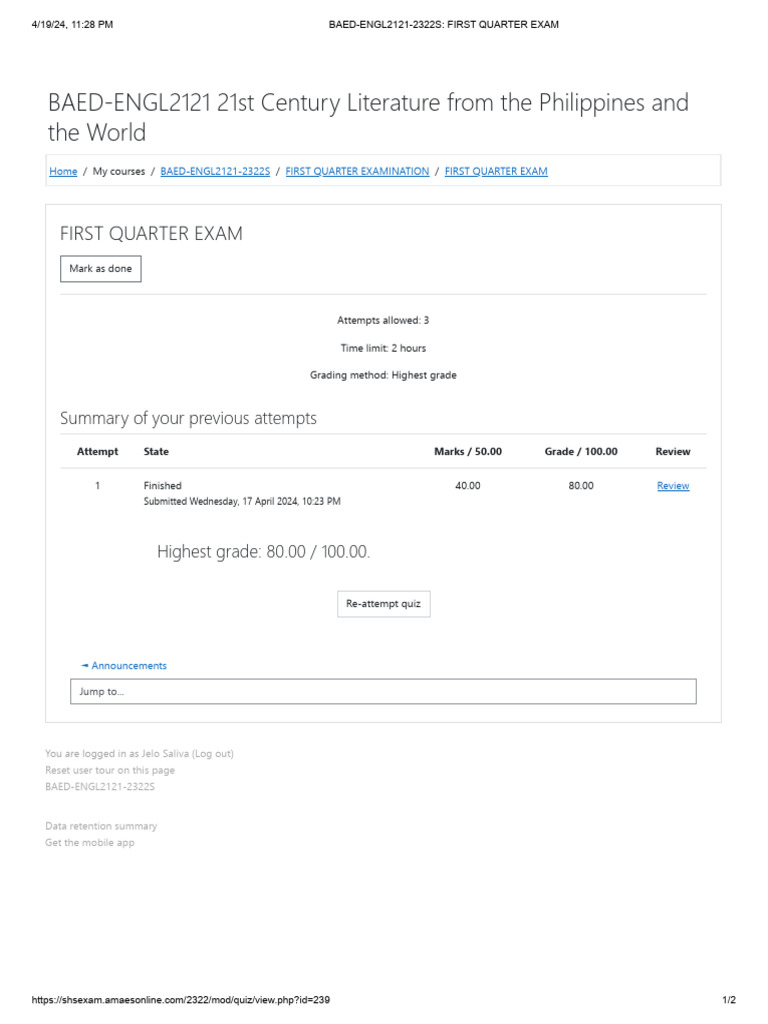
Task: Open the Jelo Saliva profile link
Action: click(x=164, y=754)
